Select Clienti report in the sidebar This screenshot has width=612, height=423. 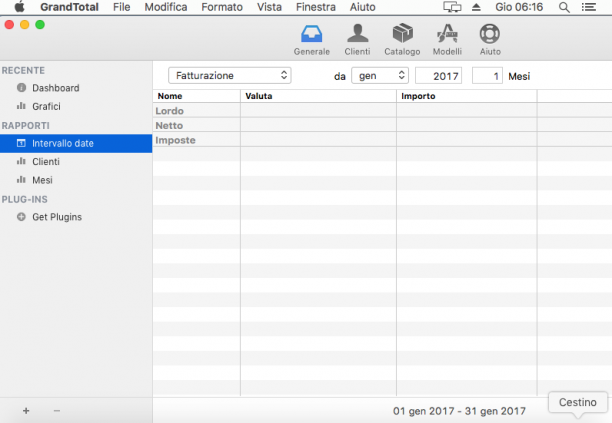76,162
